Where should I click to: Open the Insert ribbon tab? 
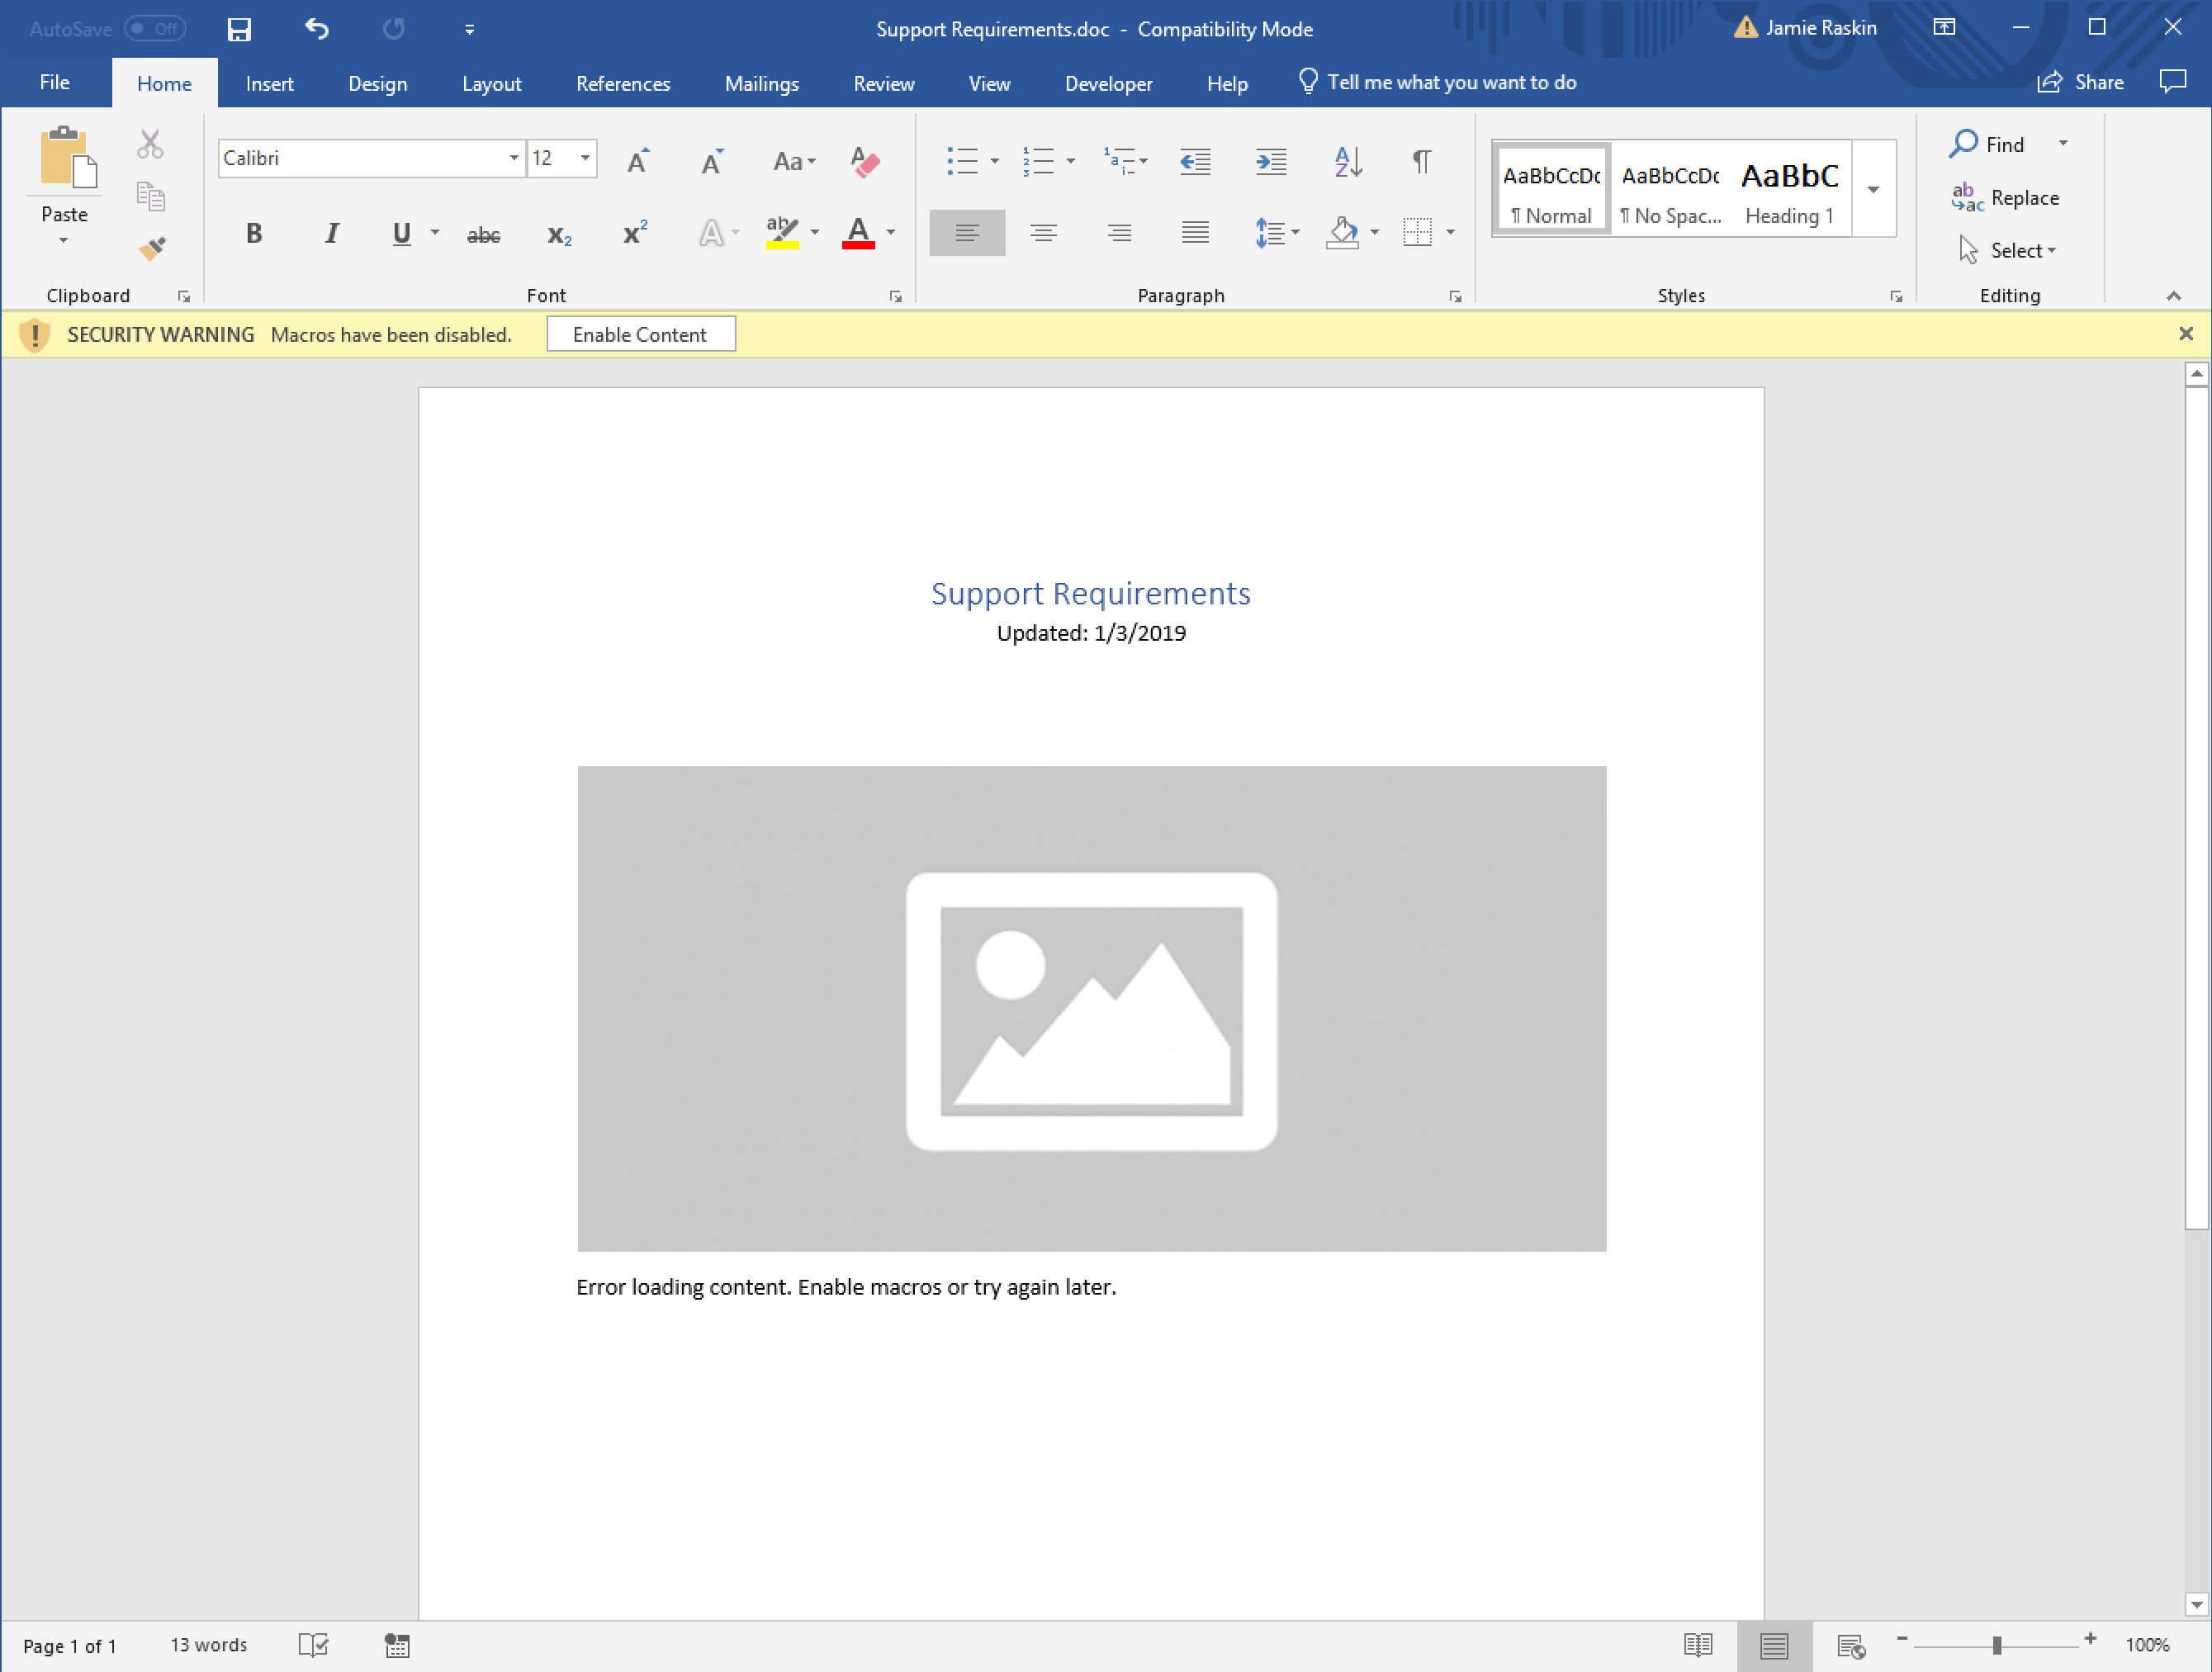click(269, 84)
